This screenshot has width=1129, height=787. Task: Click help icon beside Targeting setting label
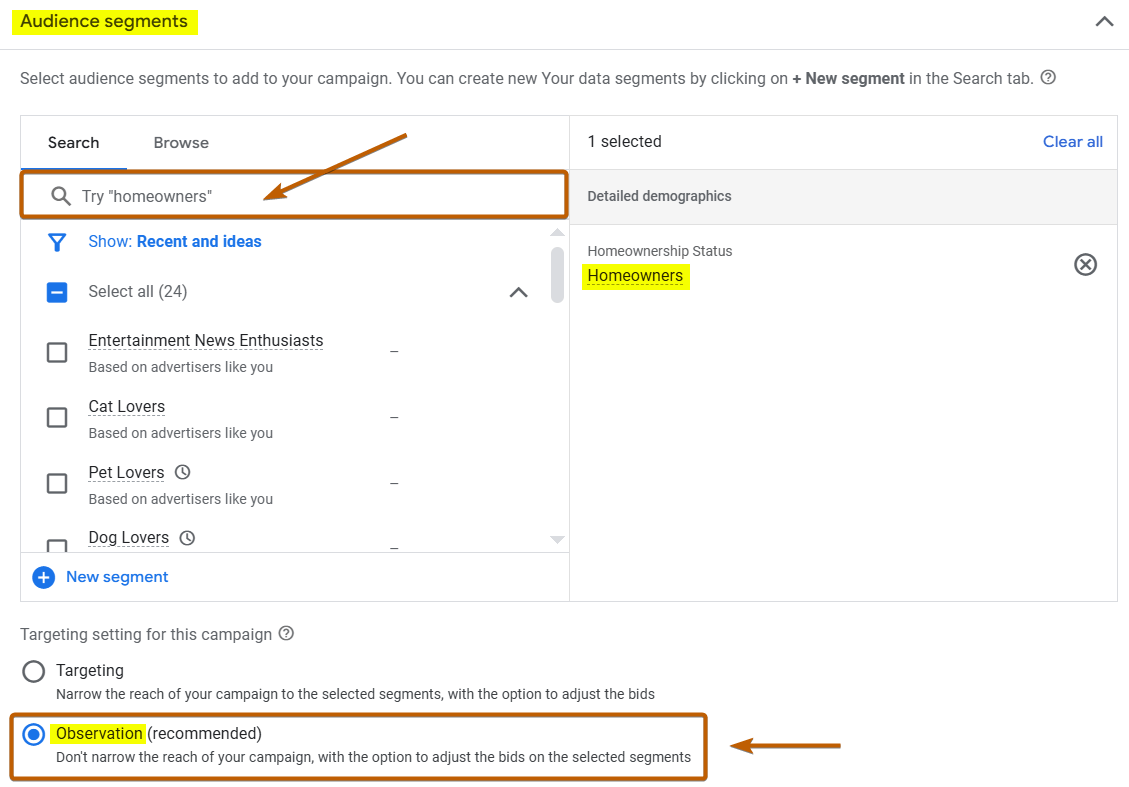pos(286,633)
